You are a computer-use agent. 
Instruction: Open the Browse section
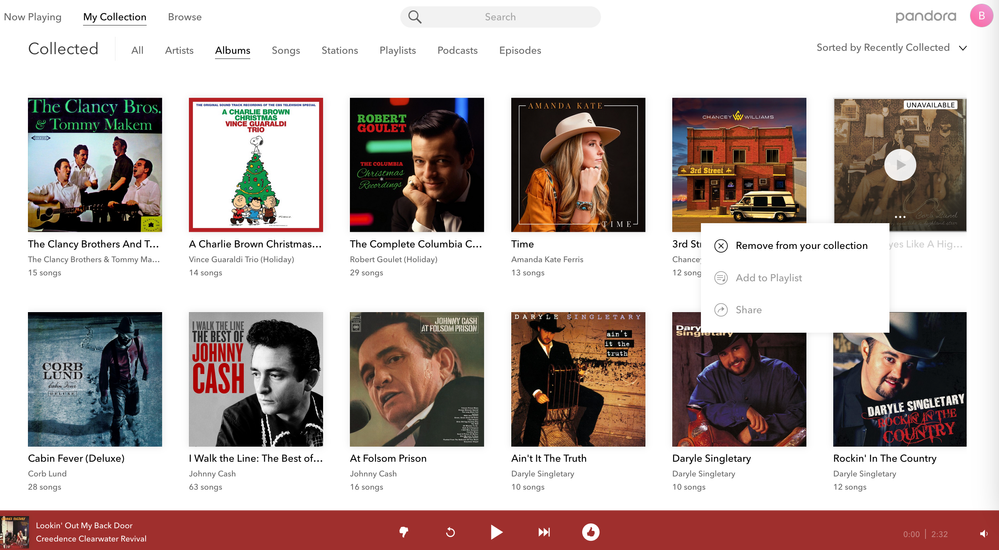coord(185,17)
